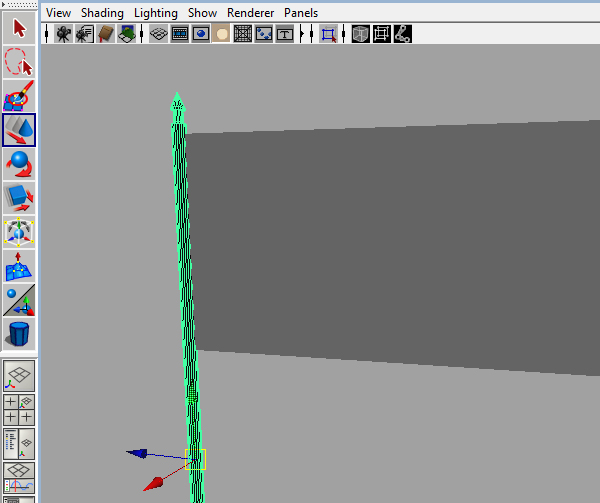This screenshot has width=600, height=503.
Task: Toggle the viewport Grid display
Action: 158,34
